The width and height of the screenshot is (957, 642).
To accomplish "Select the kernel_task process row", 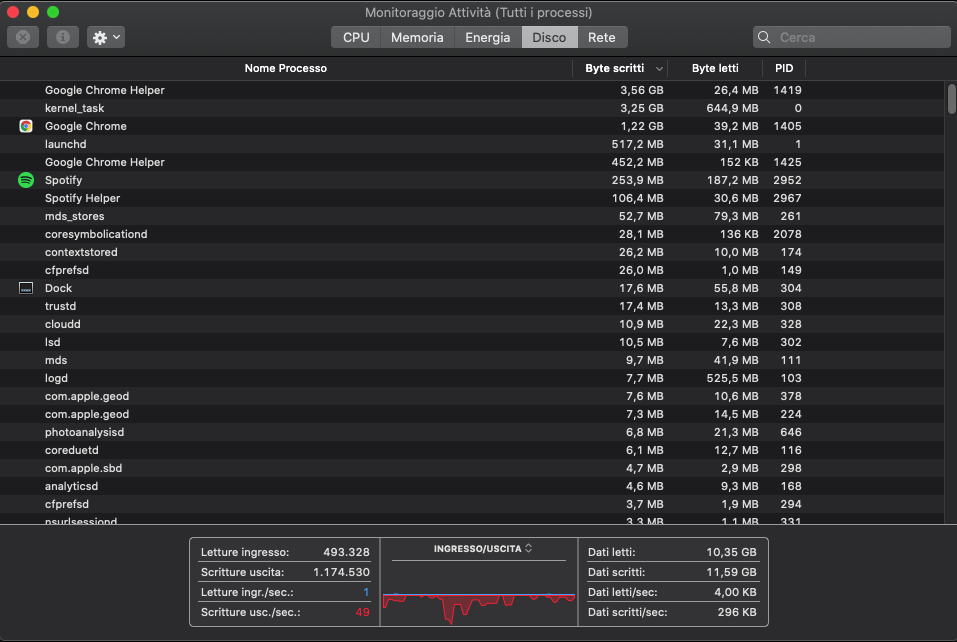I will (x=472, y=108).
